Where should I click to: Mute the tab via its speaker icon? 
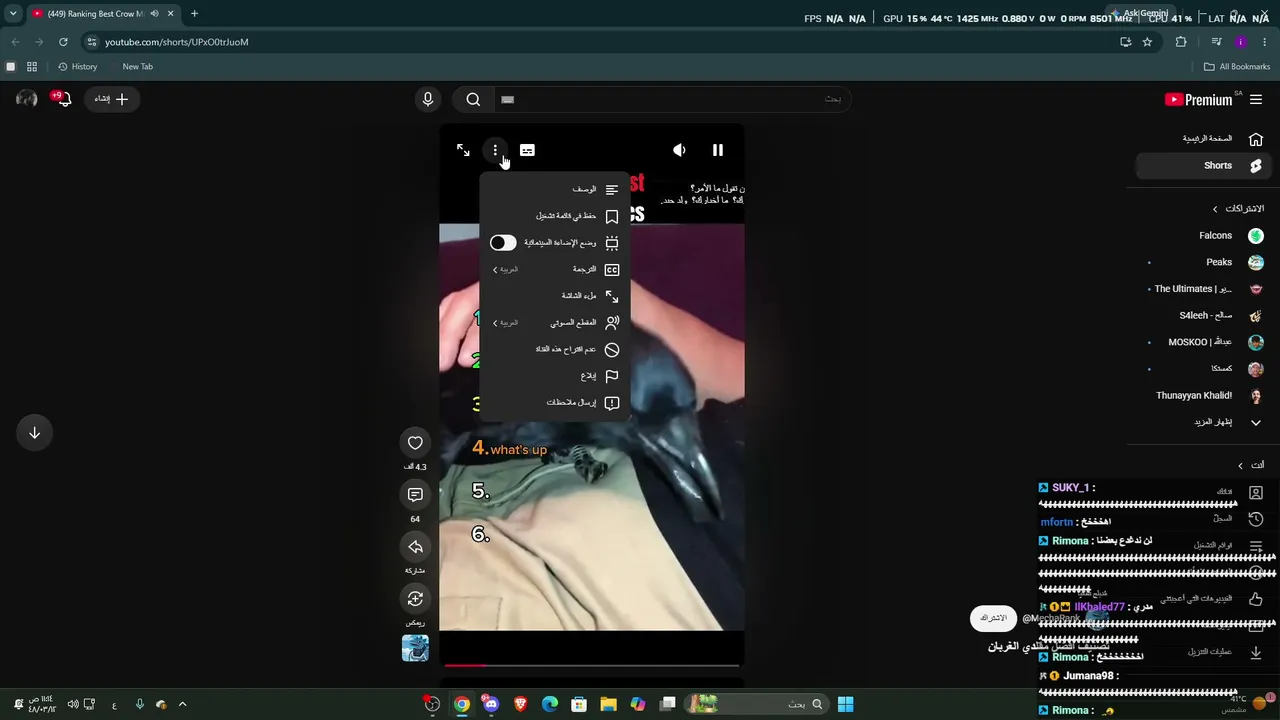(154, 14)
